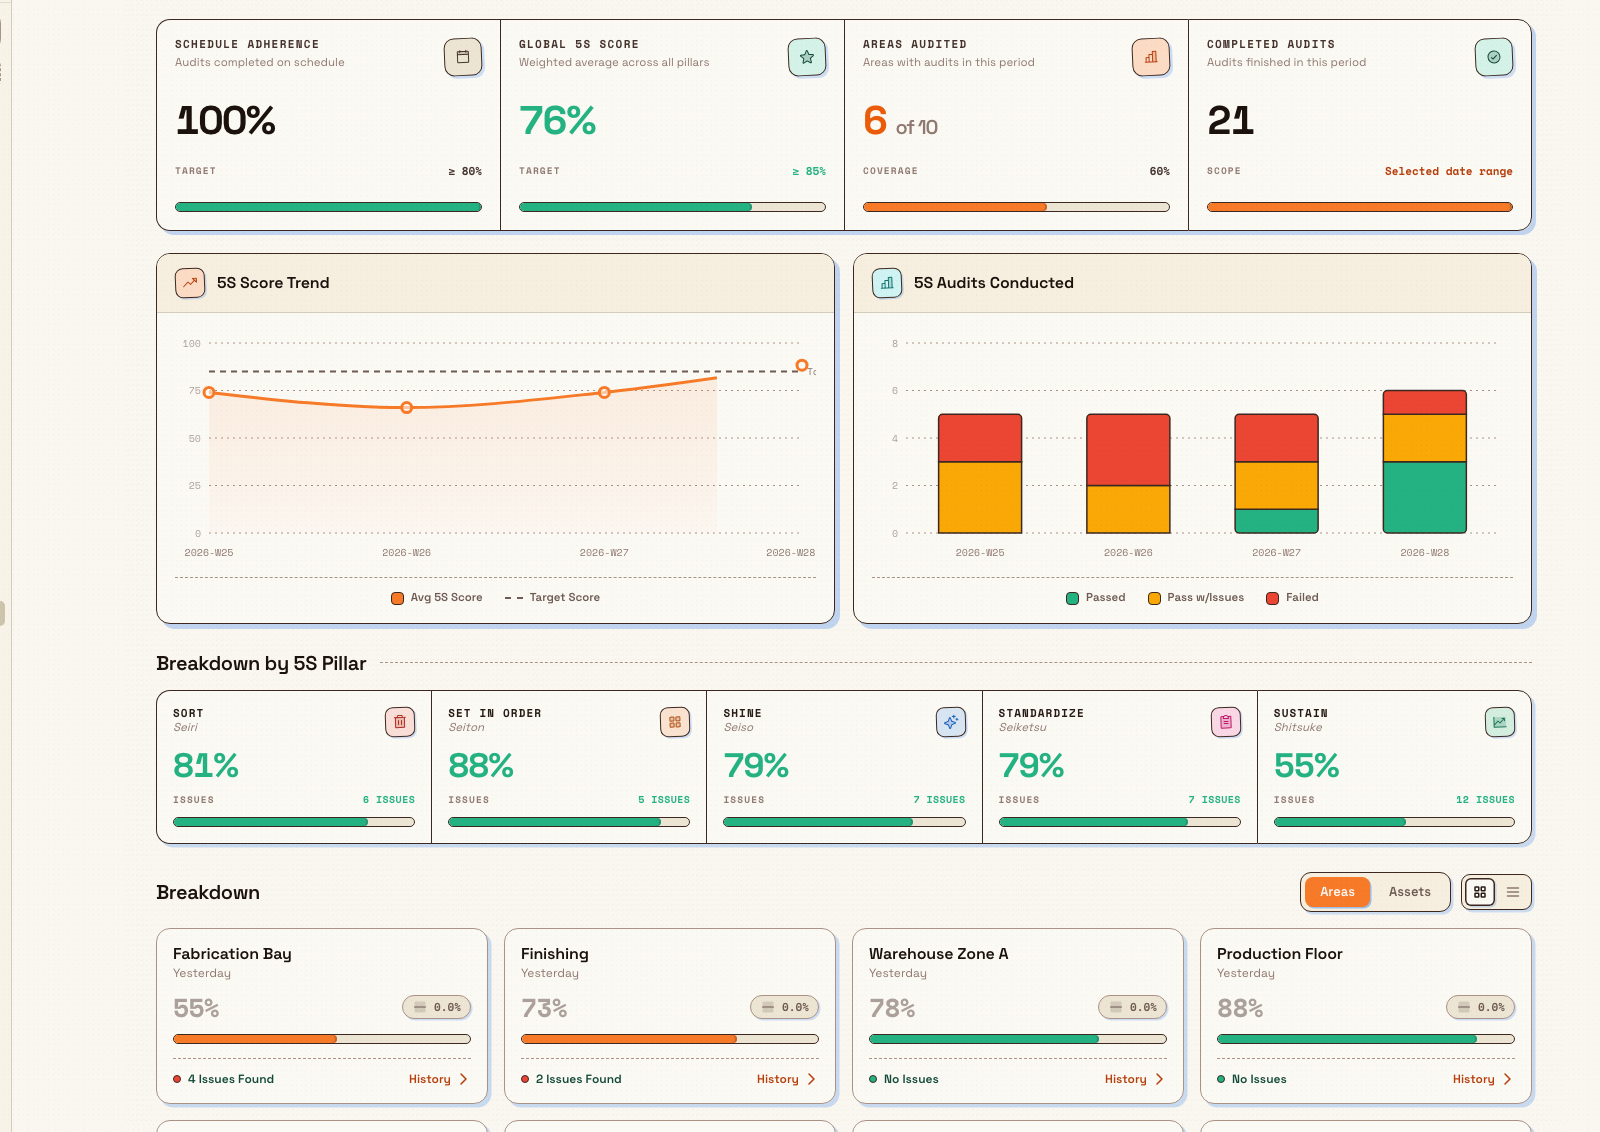Click the Schedule Adherence calendar icon

pyautogui.click(x=463, y=57)
